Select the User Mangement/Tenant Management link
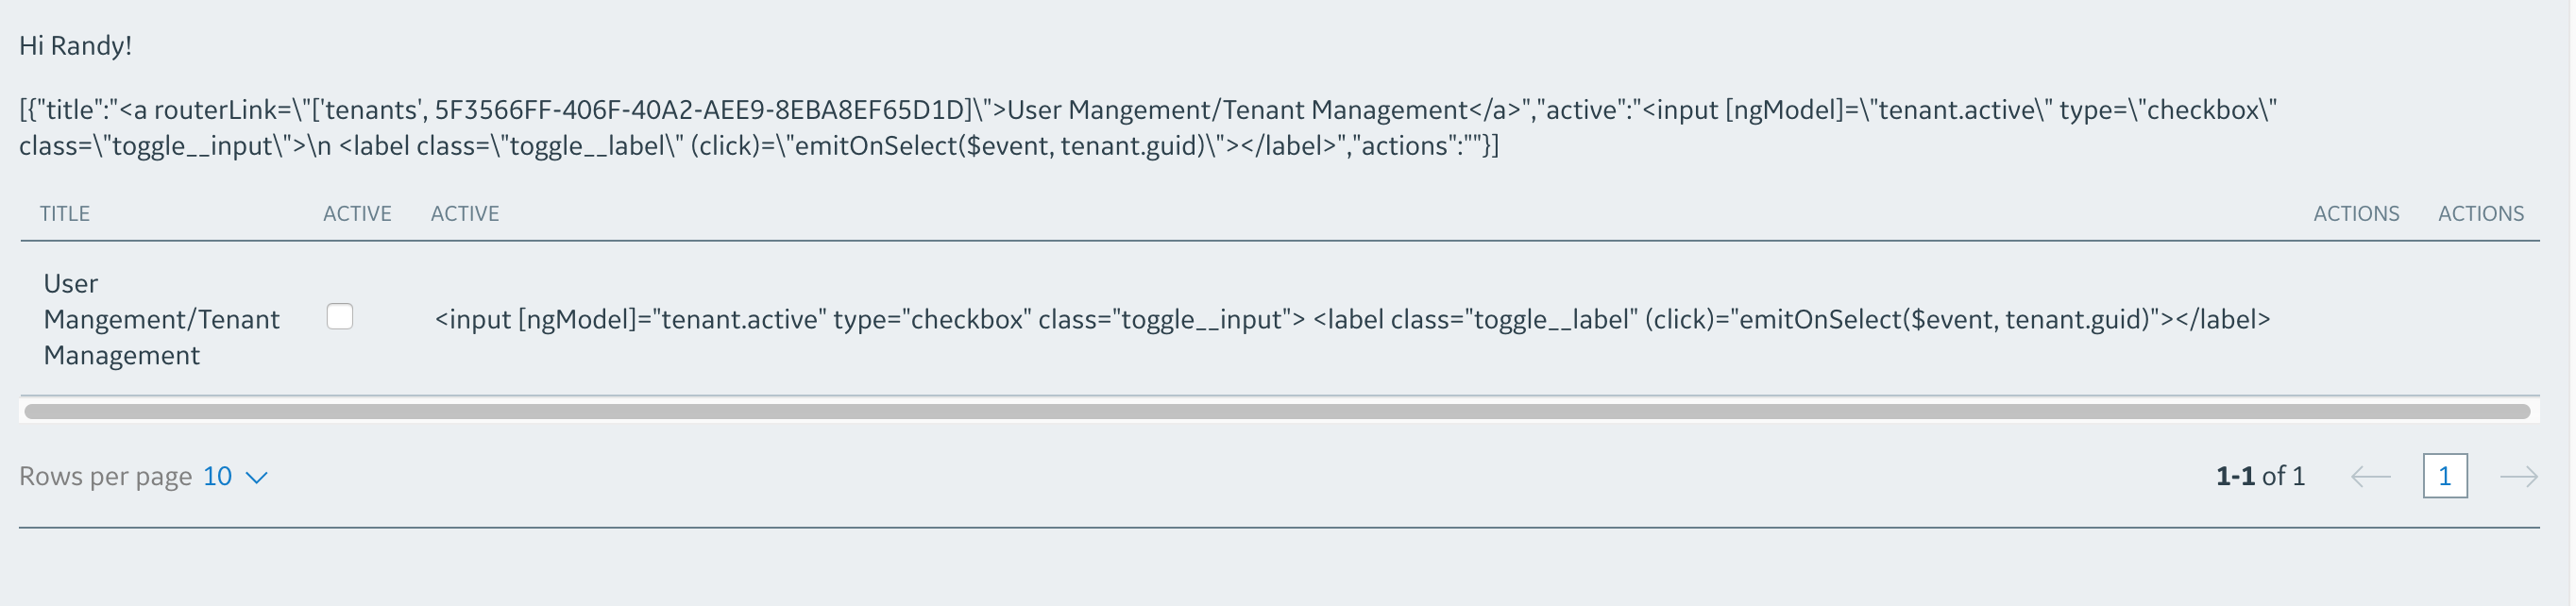The image size is (2576, 606). coord(160,318)
